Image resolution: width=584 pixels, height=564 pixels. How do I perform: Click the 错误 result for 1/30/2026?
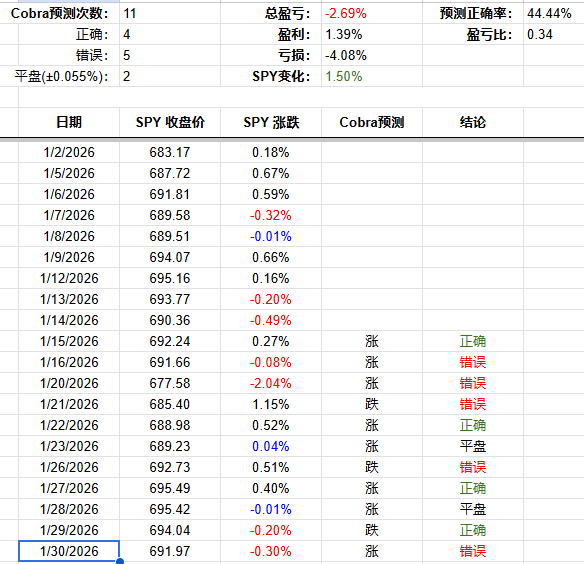point(473,551)
